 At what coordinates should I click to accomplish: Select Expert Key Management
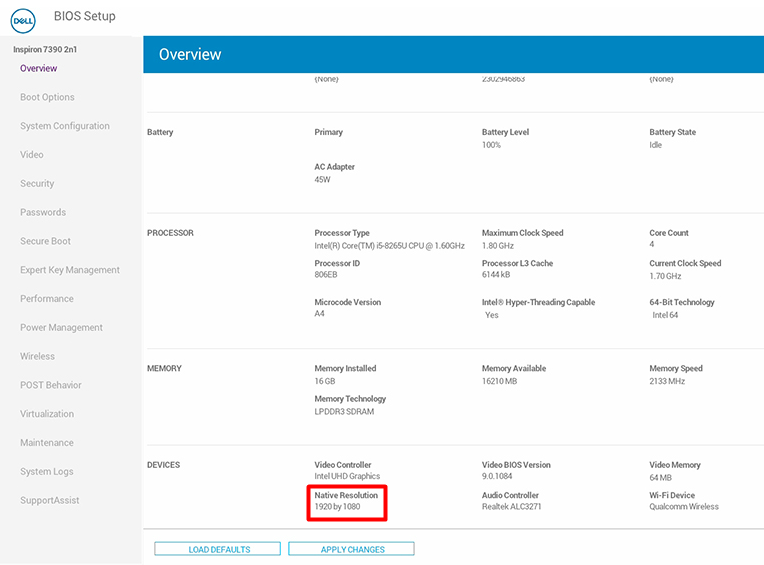coord(70,270)
